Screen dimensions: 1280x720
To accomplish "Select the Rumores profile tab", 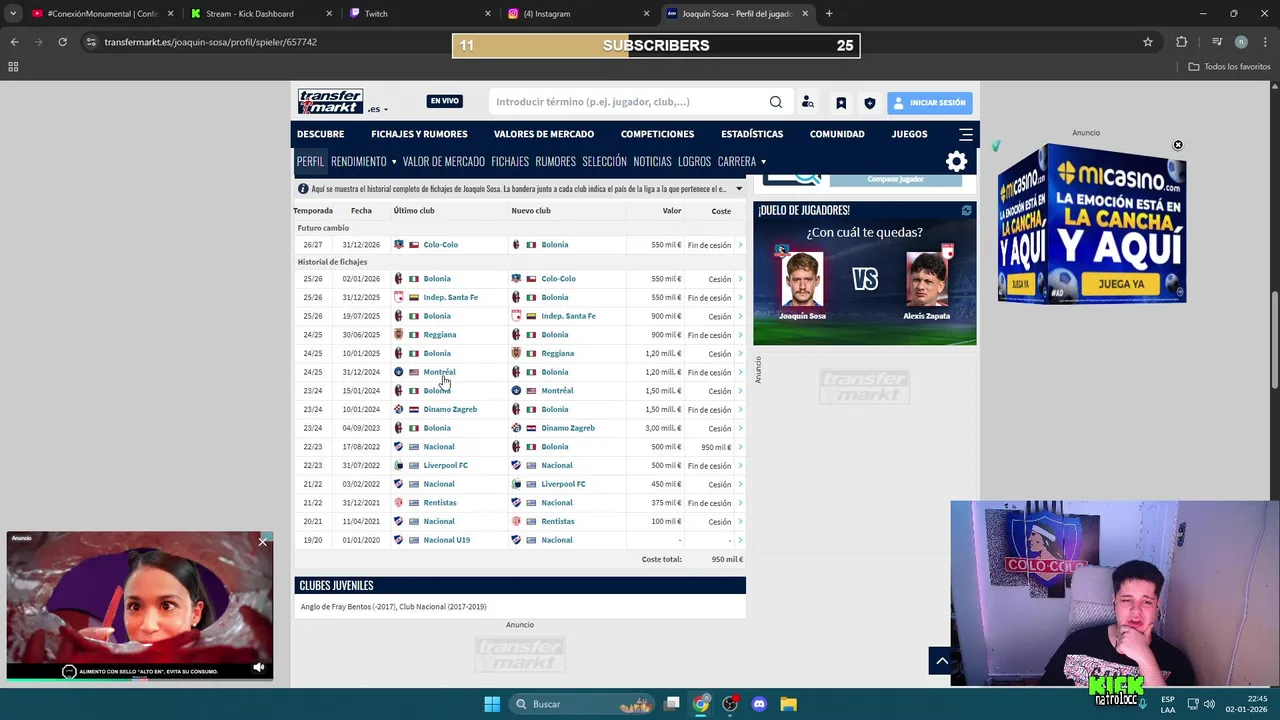I will 555,162.
